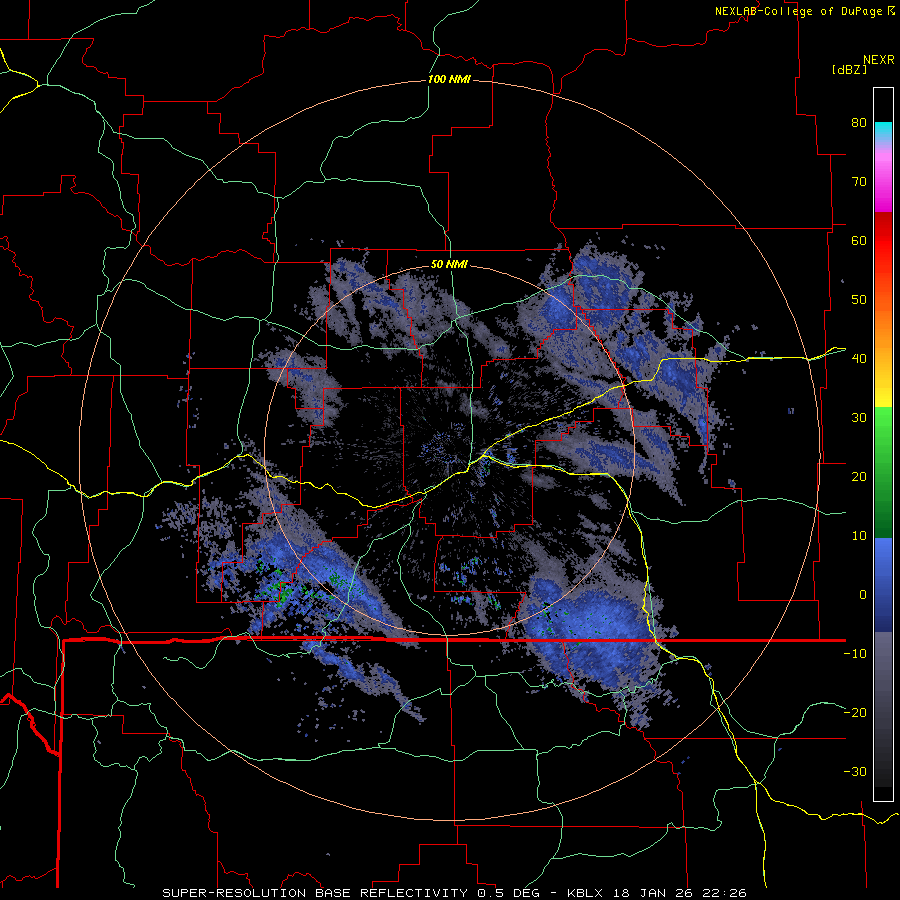Select the 100 NMI range ring label

[449, 79]
